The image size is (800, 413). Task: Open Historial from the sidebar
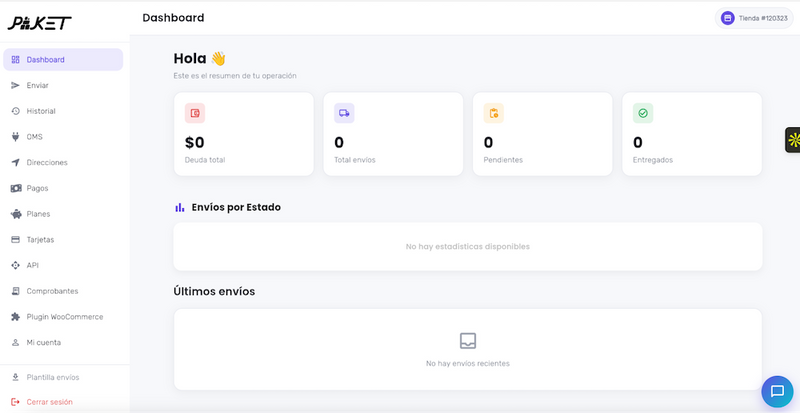coord(63,111)
